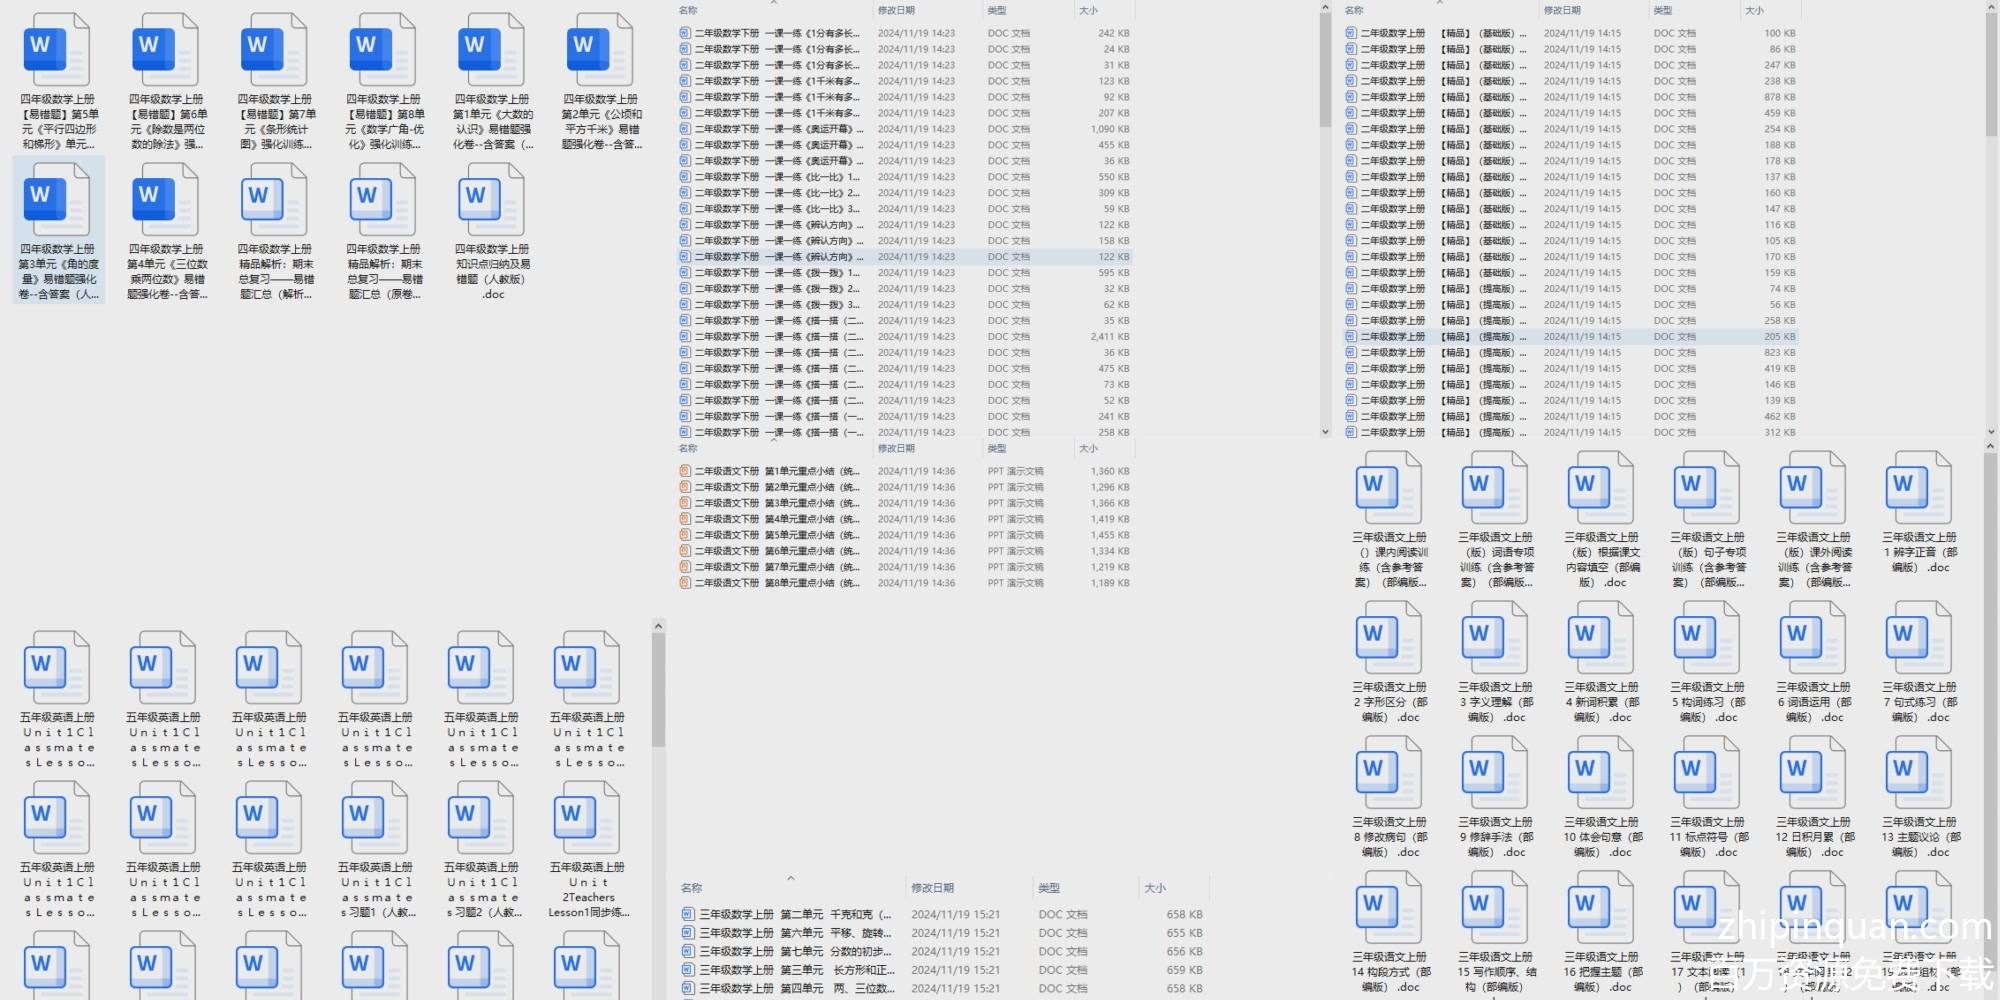Open 三年级语文上册 2 字形区分 document

point(1389,640)
